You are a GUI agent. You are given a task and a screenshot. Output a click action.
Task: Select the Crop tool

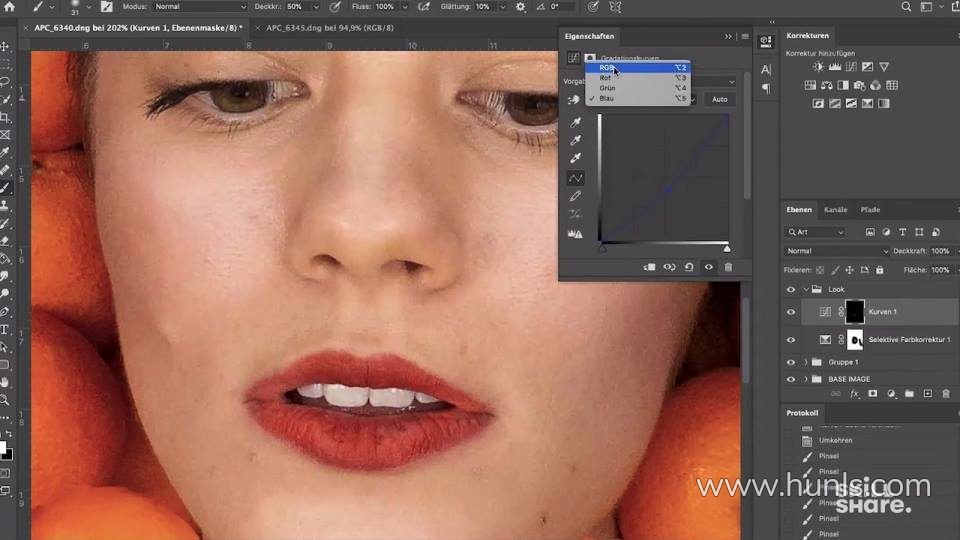pos(5,117)
